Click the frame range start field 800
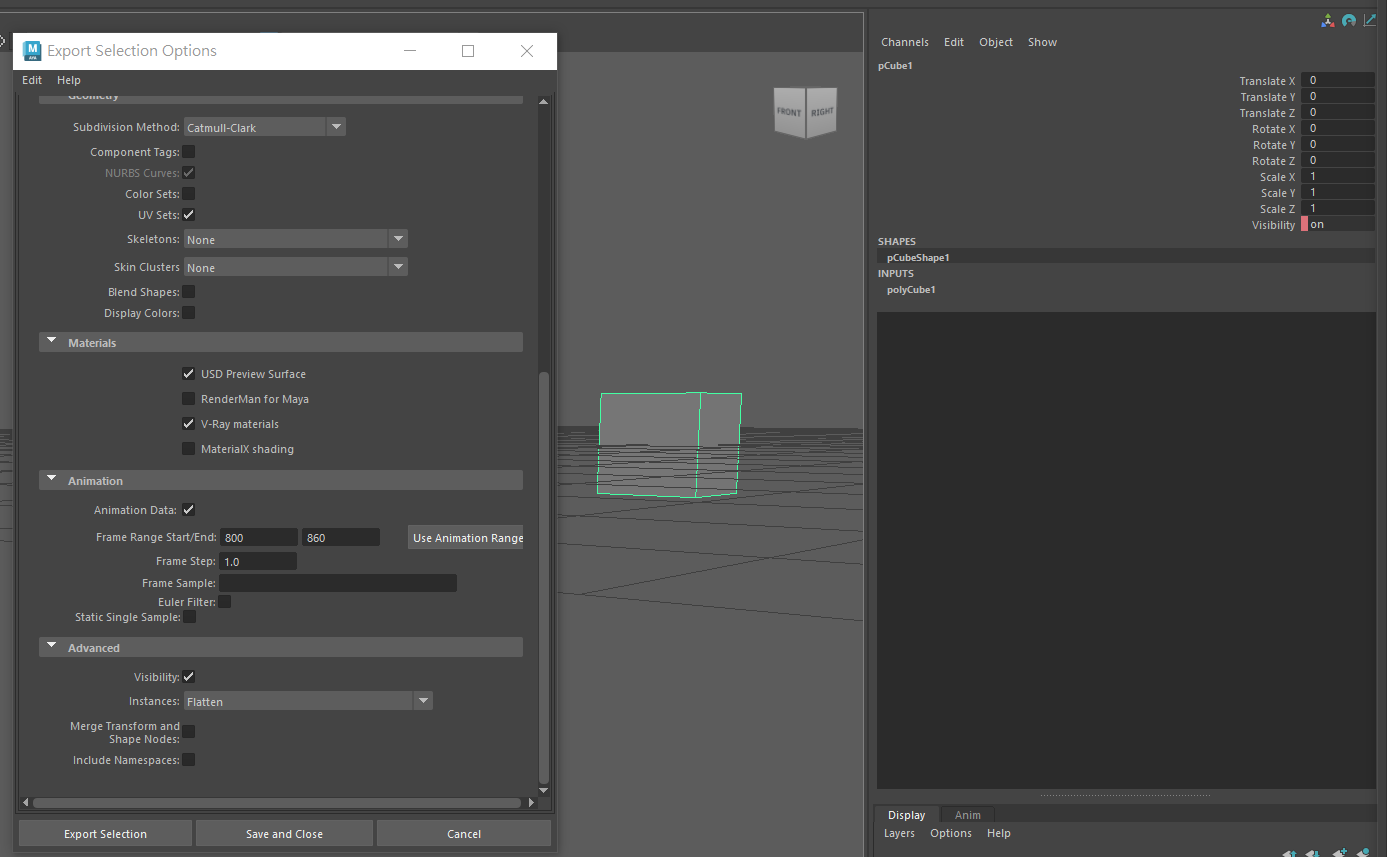This screenshot has height=857, width=1387. (259, 537)
